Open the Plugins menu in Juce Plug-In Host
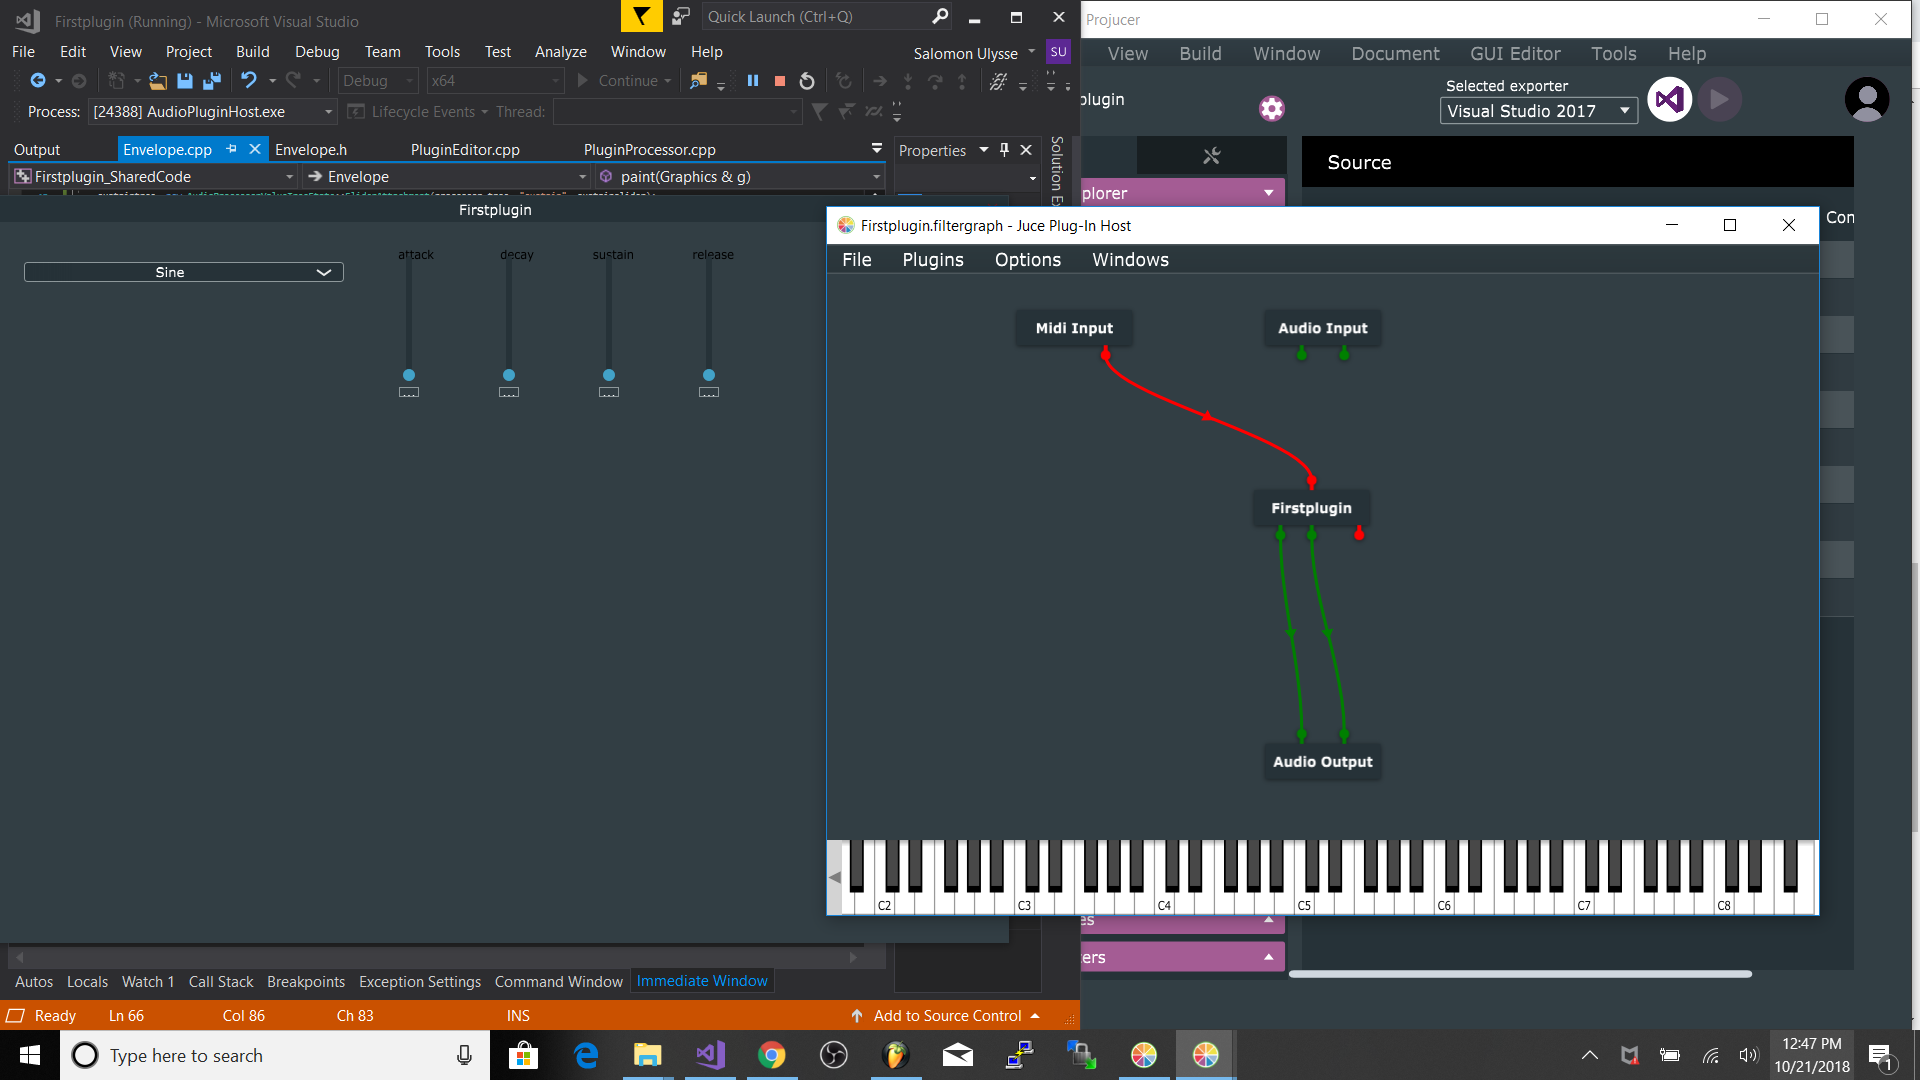This screenshot has width=1920, height=1080. pyautogui.click(x=932, y=260)
